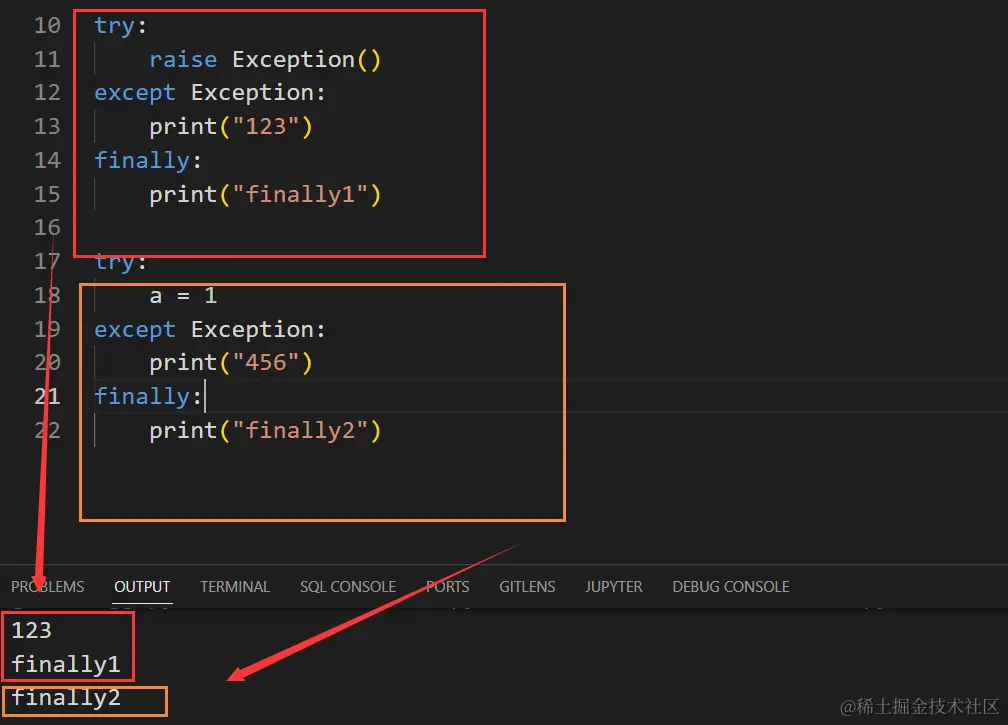Click line number 10 in gutter

click(x=47, y=26)
